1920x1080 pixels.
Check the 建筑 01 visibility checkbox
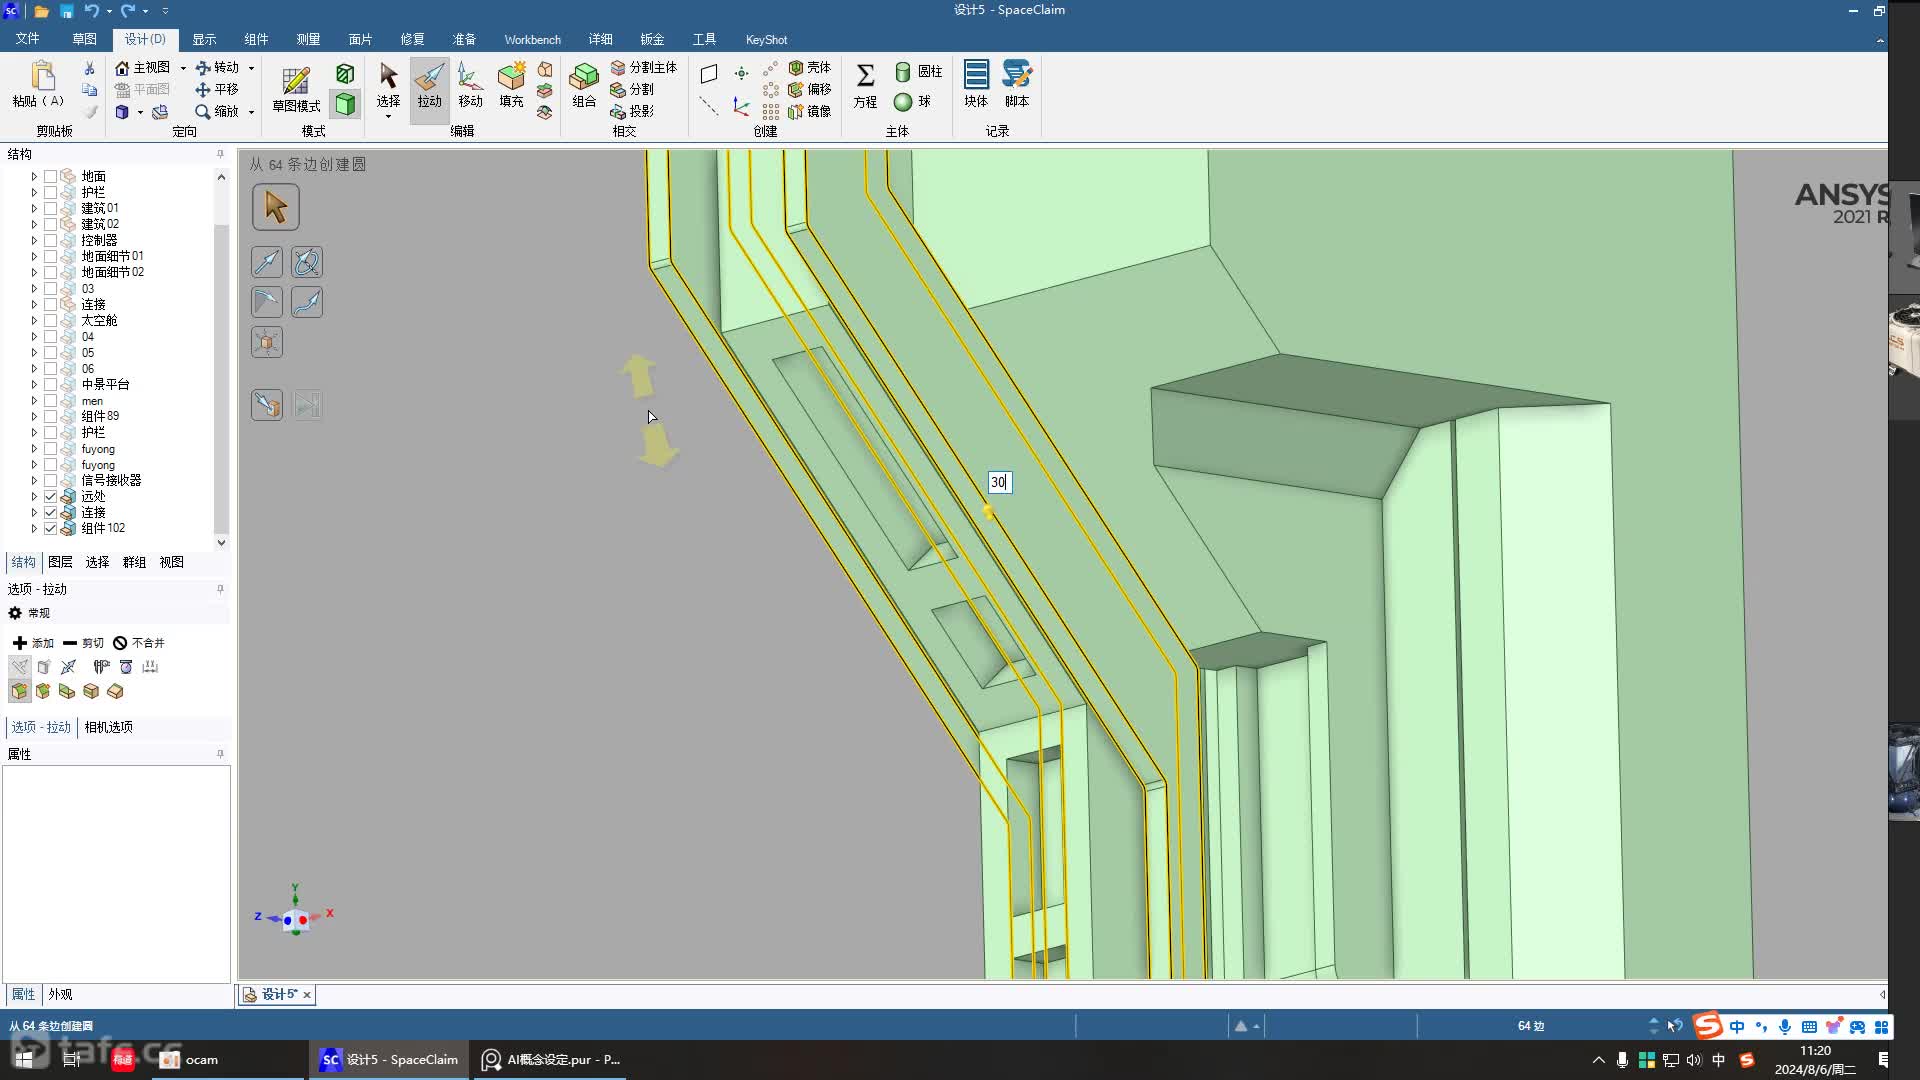50,208
